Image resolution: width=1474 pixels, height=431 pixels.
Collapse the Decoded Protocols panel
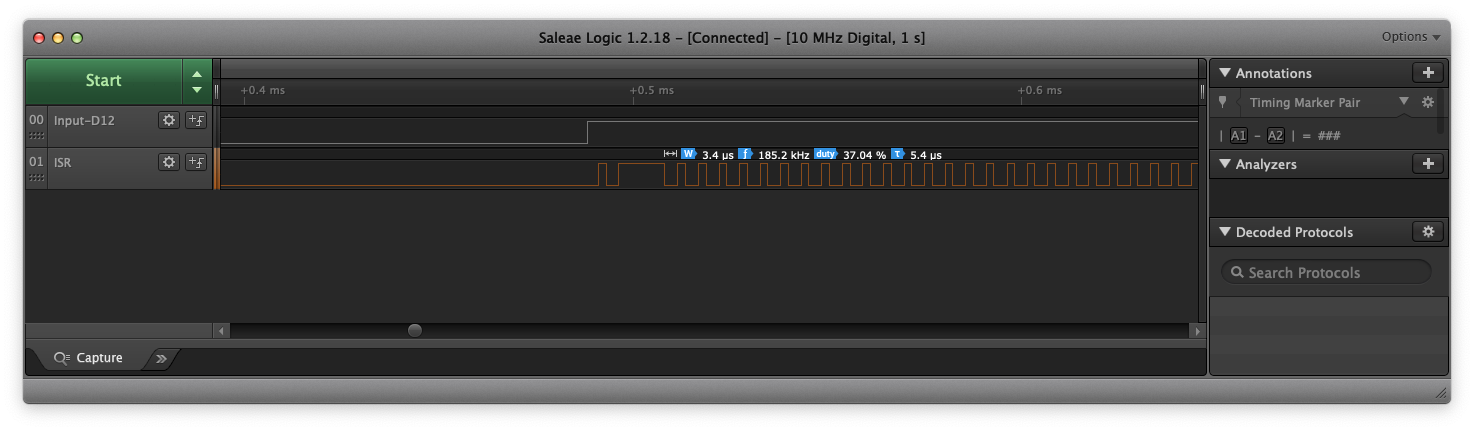tap(1225, 232)
